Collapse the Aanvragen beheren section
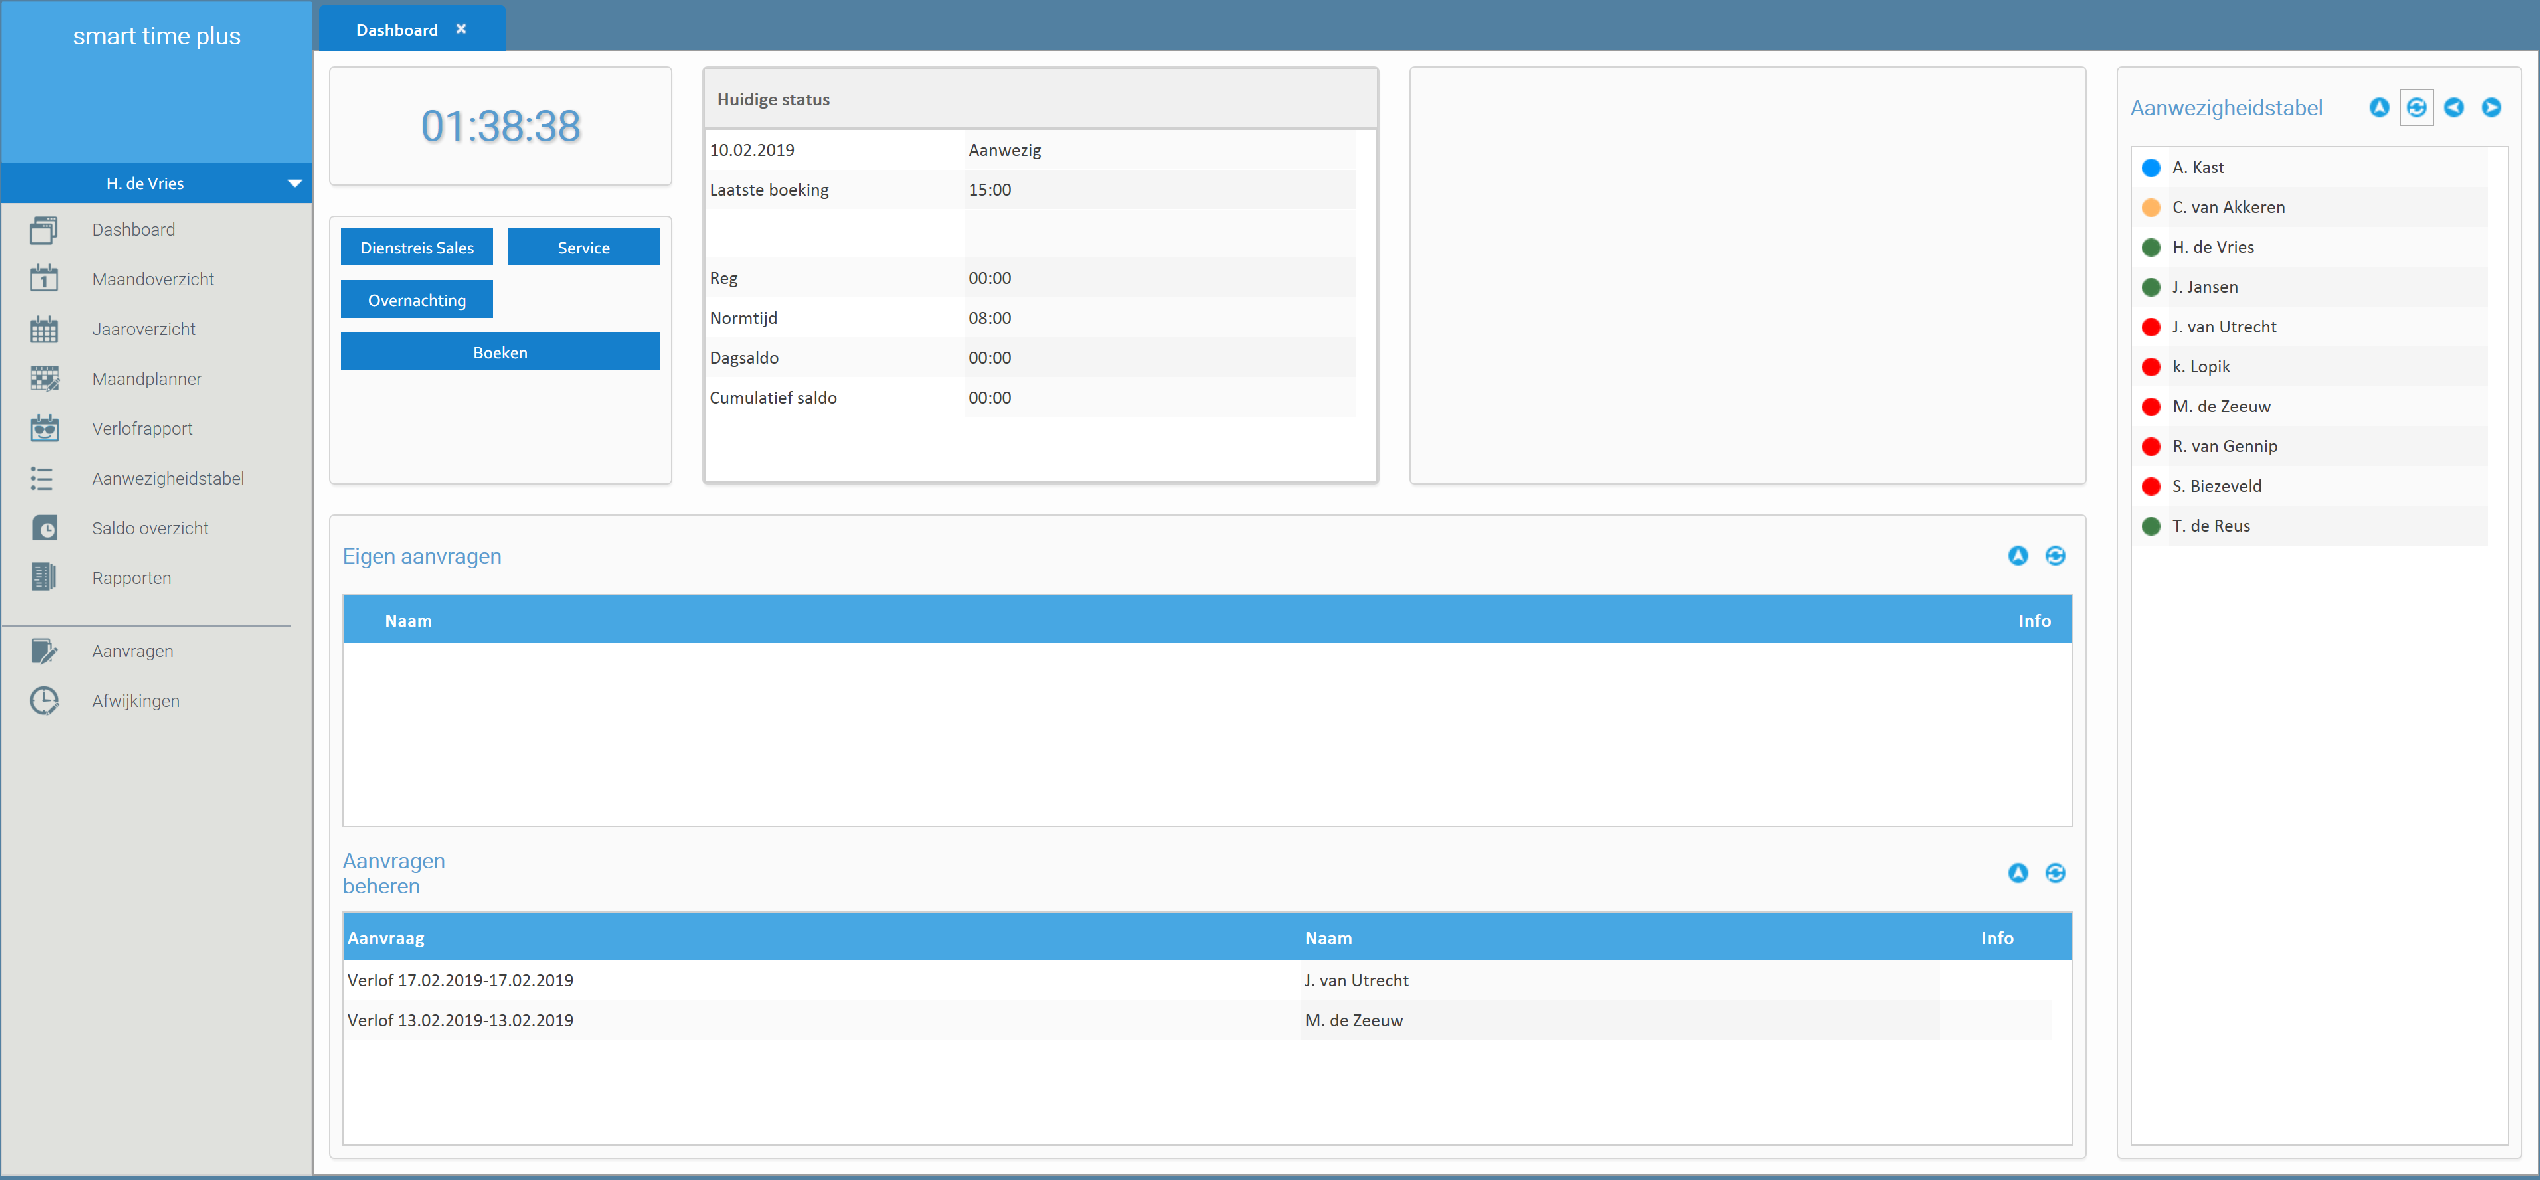This screenshot has width=2540, height=1180. 2018,873
